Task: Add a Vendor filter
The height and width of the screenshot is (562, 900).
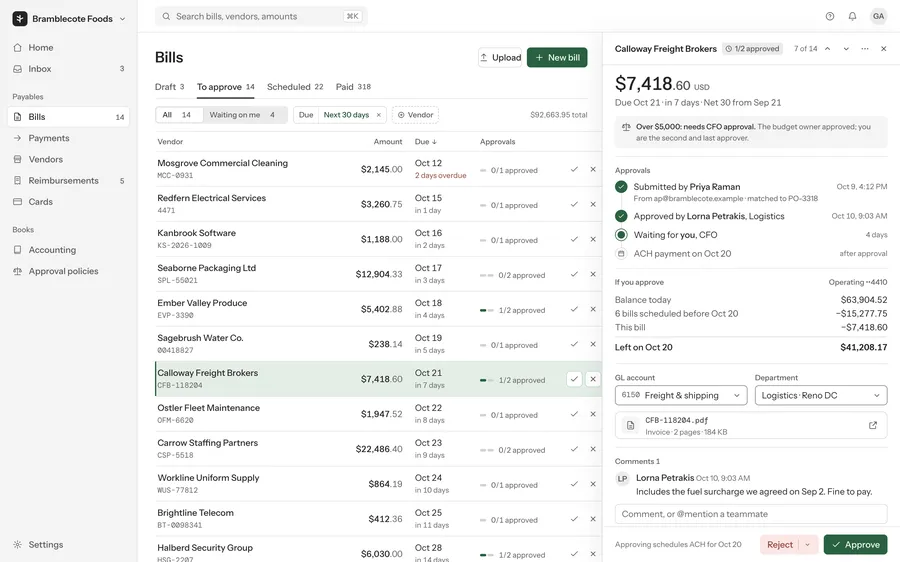Action: 415,115
